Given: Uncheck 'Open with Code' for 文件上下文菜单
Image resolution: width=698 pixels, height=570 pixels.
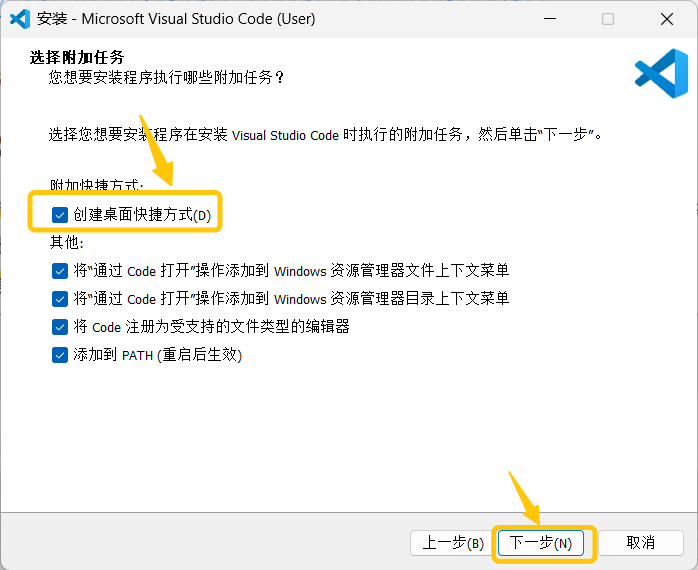Looking at the screenshot, I should [60, 270].
